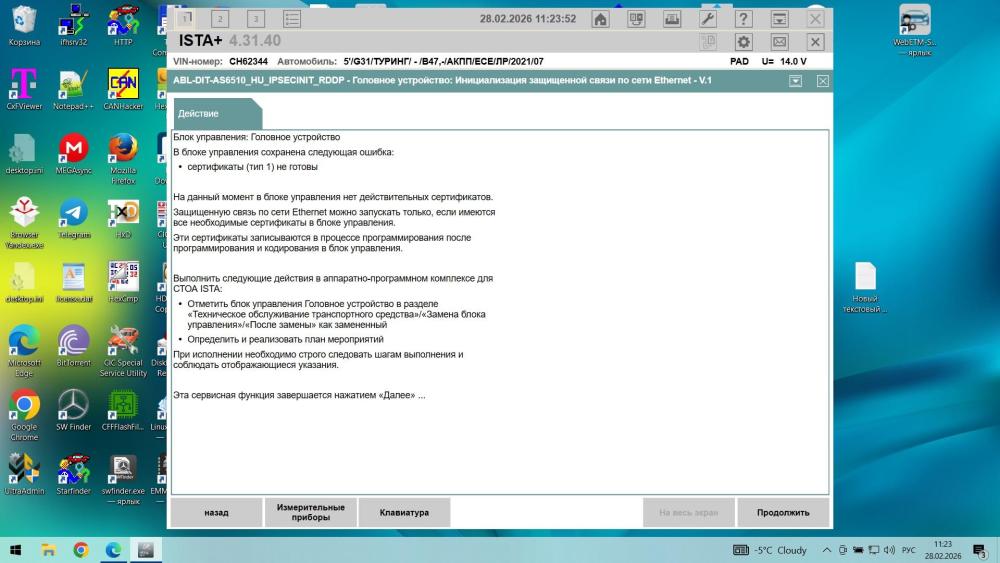Open Microsoft Edge desktop shortcut
Viewport: 1000px width, 563px height.
[x=24, y=352]
